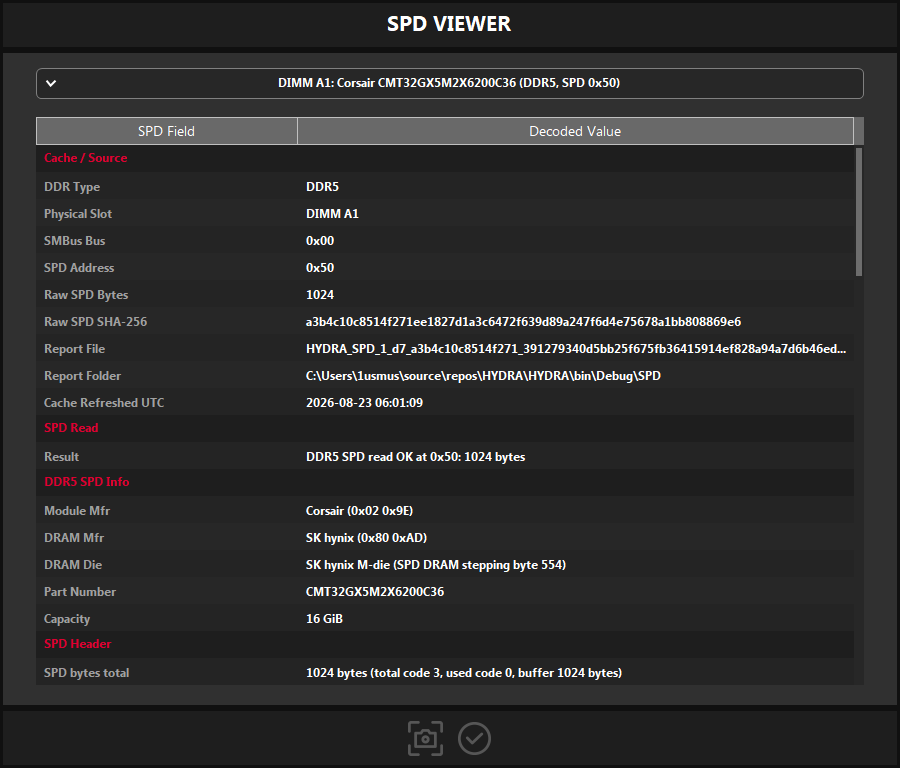900x768 pixels.
Task: Click the Report Folder label
Action: coord(83,375)
